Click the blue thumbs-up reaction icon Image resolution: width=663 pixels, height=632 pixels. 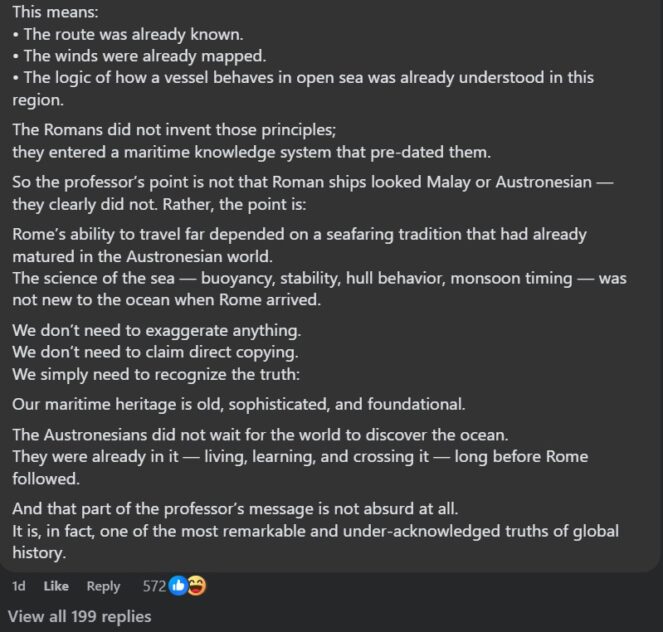178,586
